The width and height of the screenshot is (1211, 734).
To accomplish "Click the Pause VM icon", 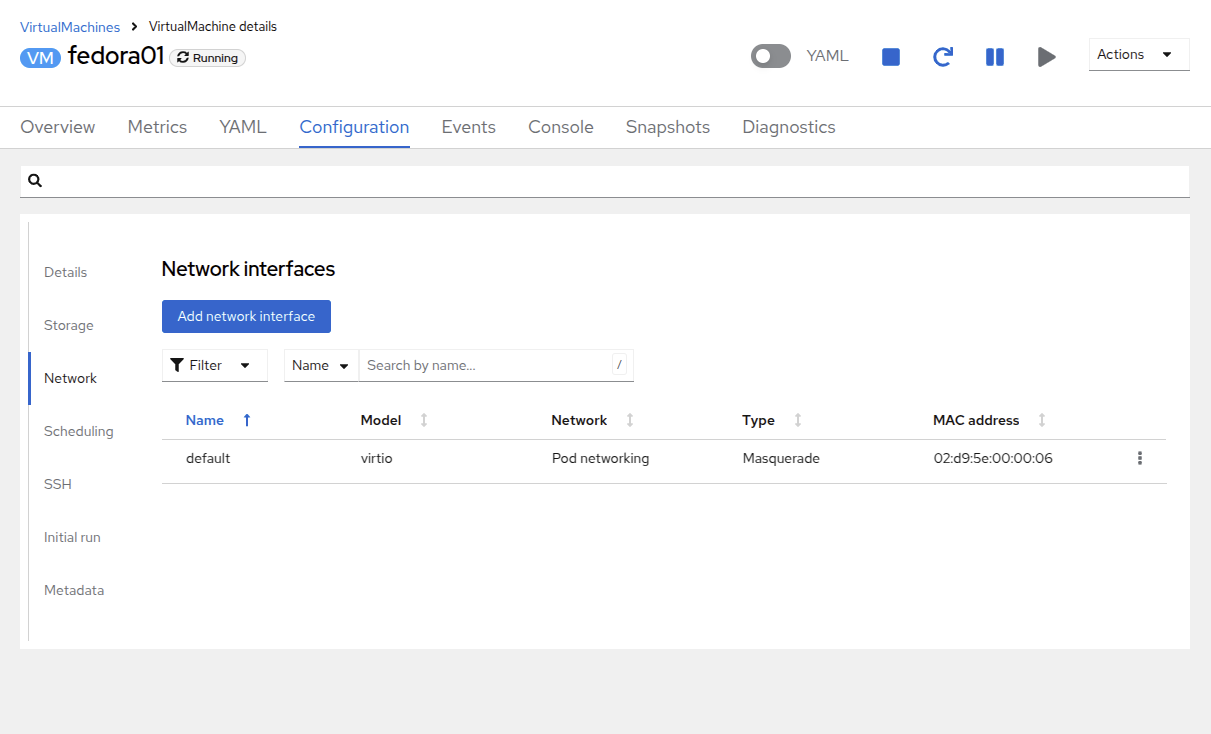I will [995, 57].
